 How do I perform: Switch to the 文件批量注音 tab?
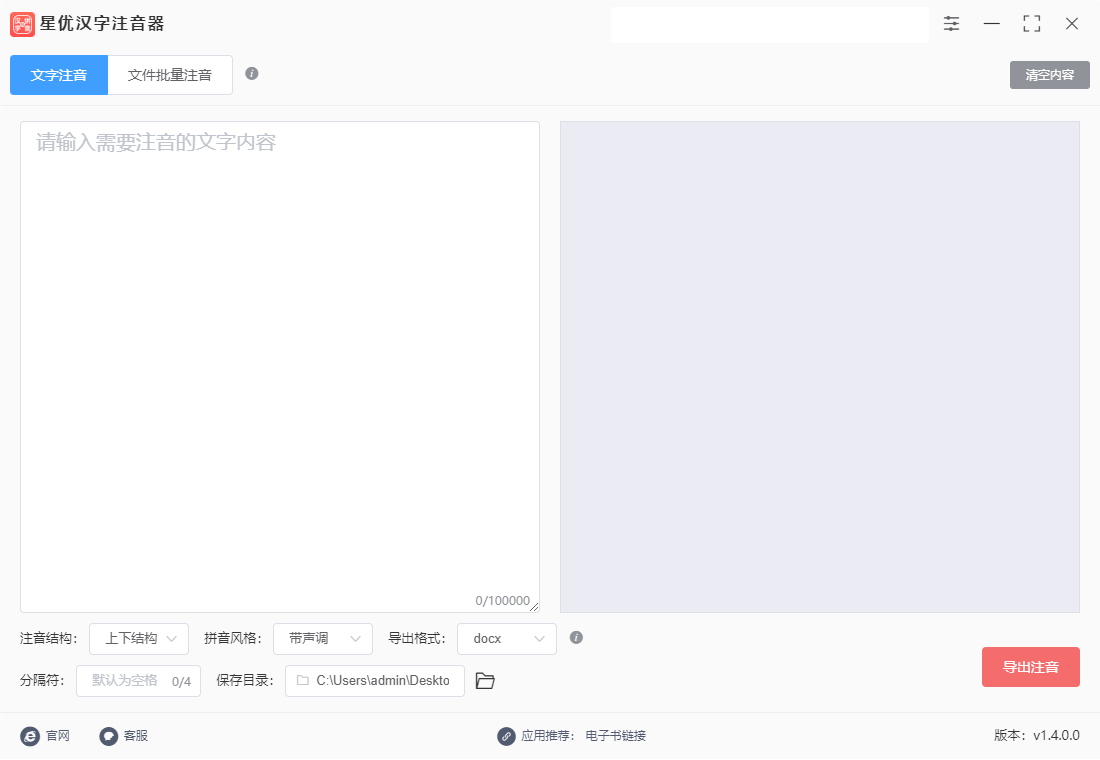coord(170,75)
